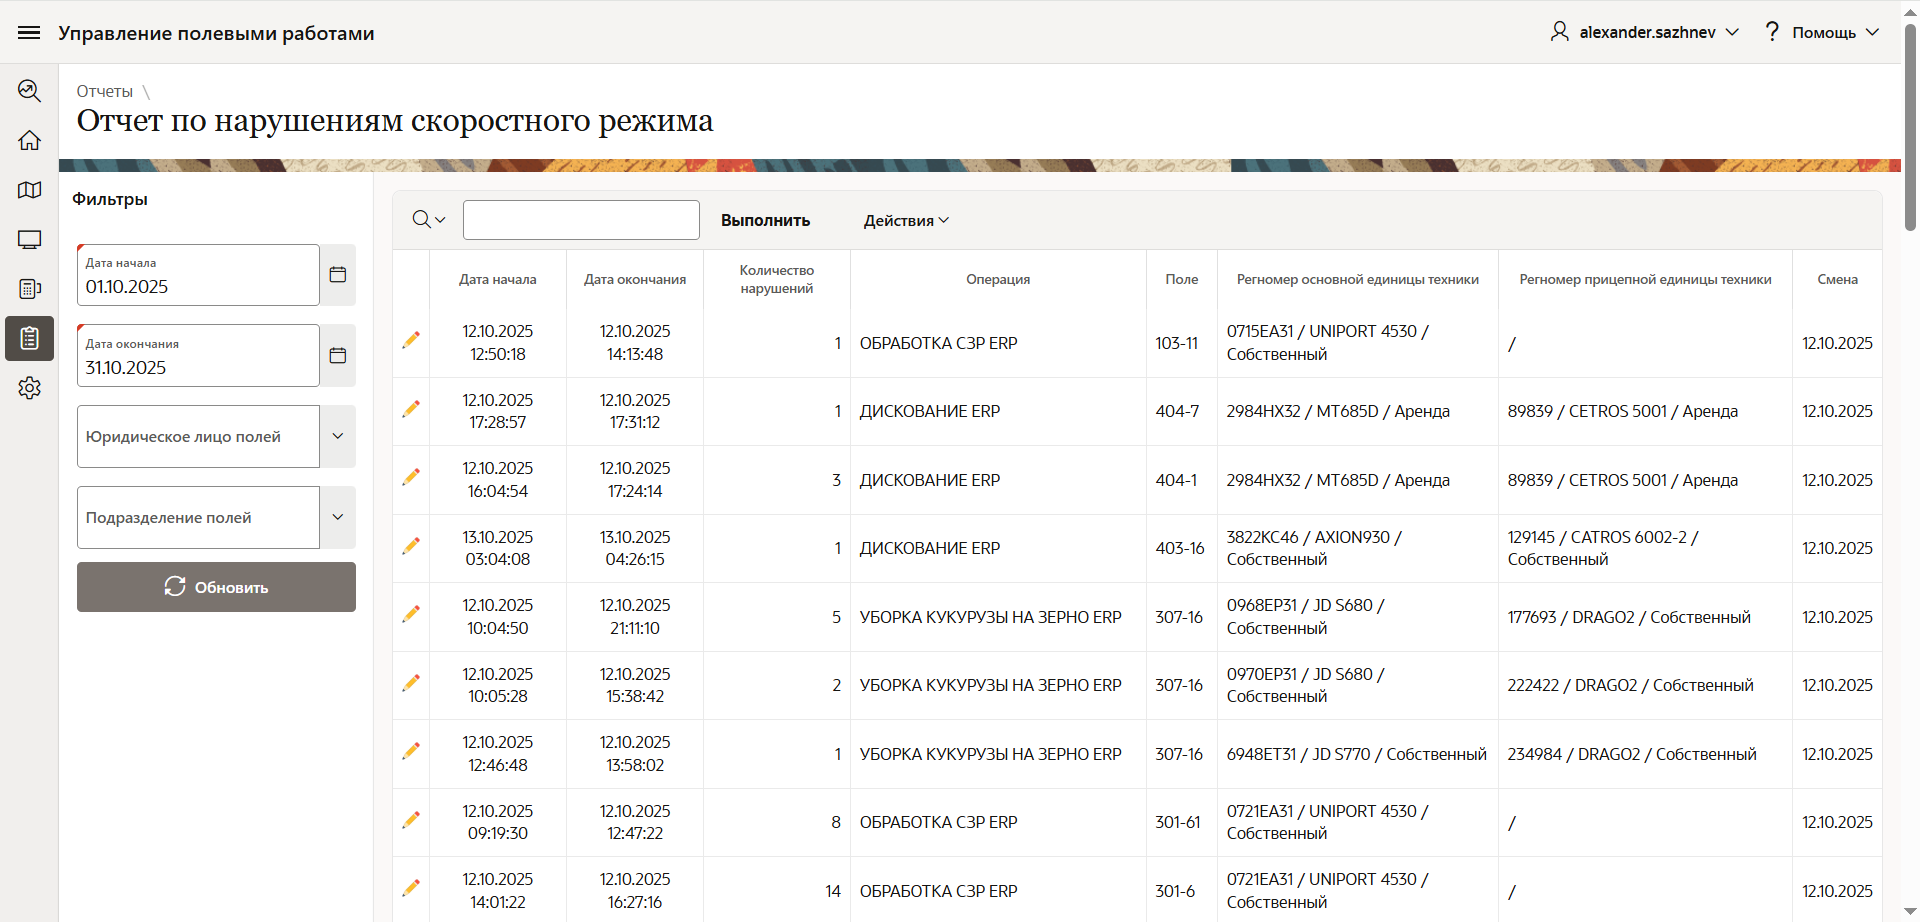The height and width of the screenshot is (922, 1920).
Task: Open the alexander.sazhnev user menu
Action: (1645, 32)
